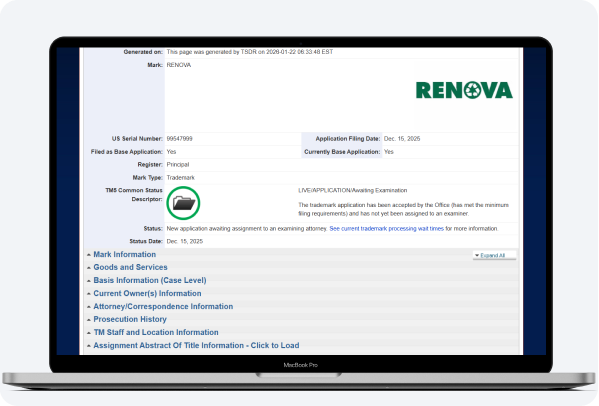Click LIVE/APPLICATION/Awaiting Examination text

coord(353,190)
